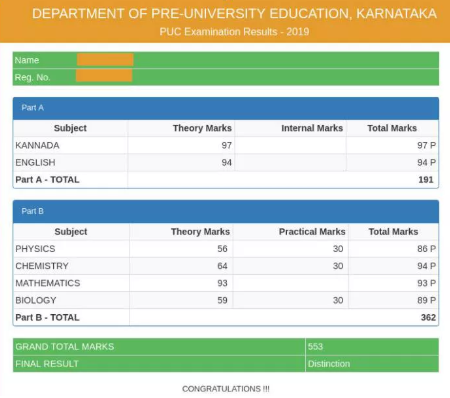The image size is (450, 398).
Task: Select the 'MATHEMATICS' subject cell
Action: pyautogui.click(x=71, y=283)
